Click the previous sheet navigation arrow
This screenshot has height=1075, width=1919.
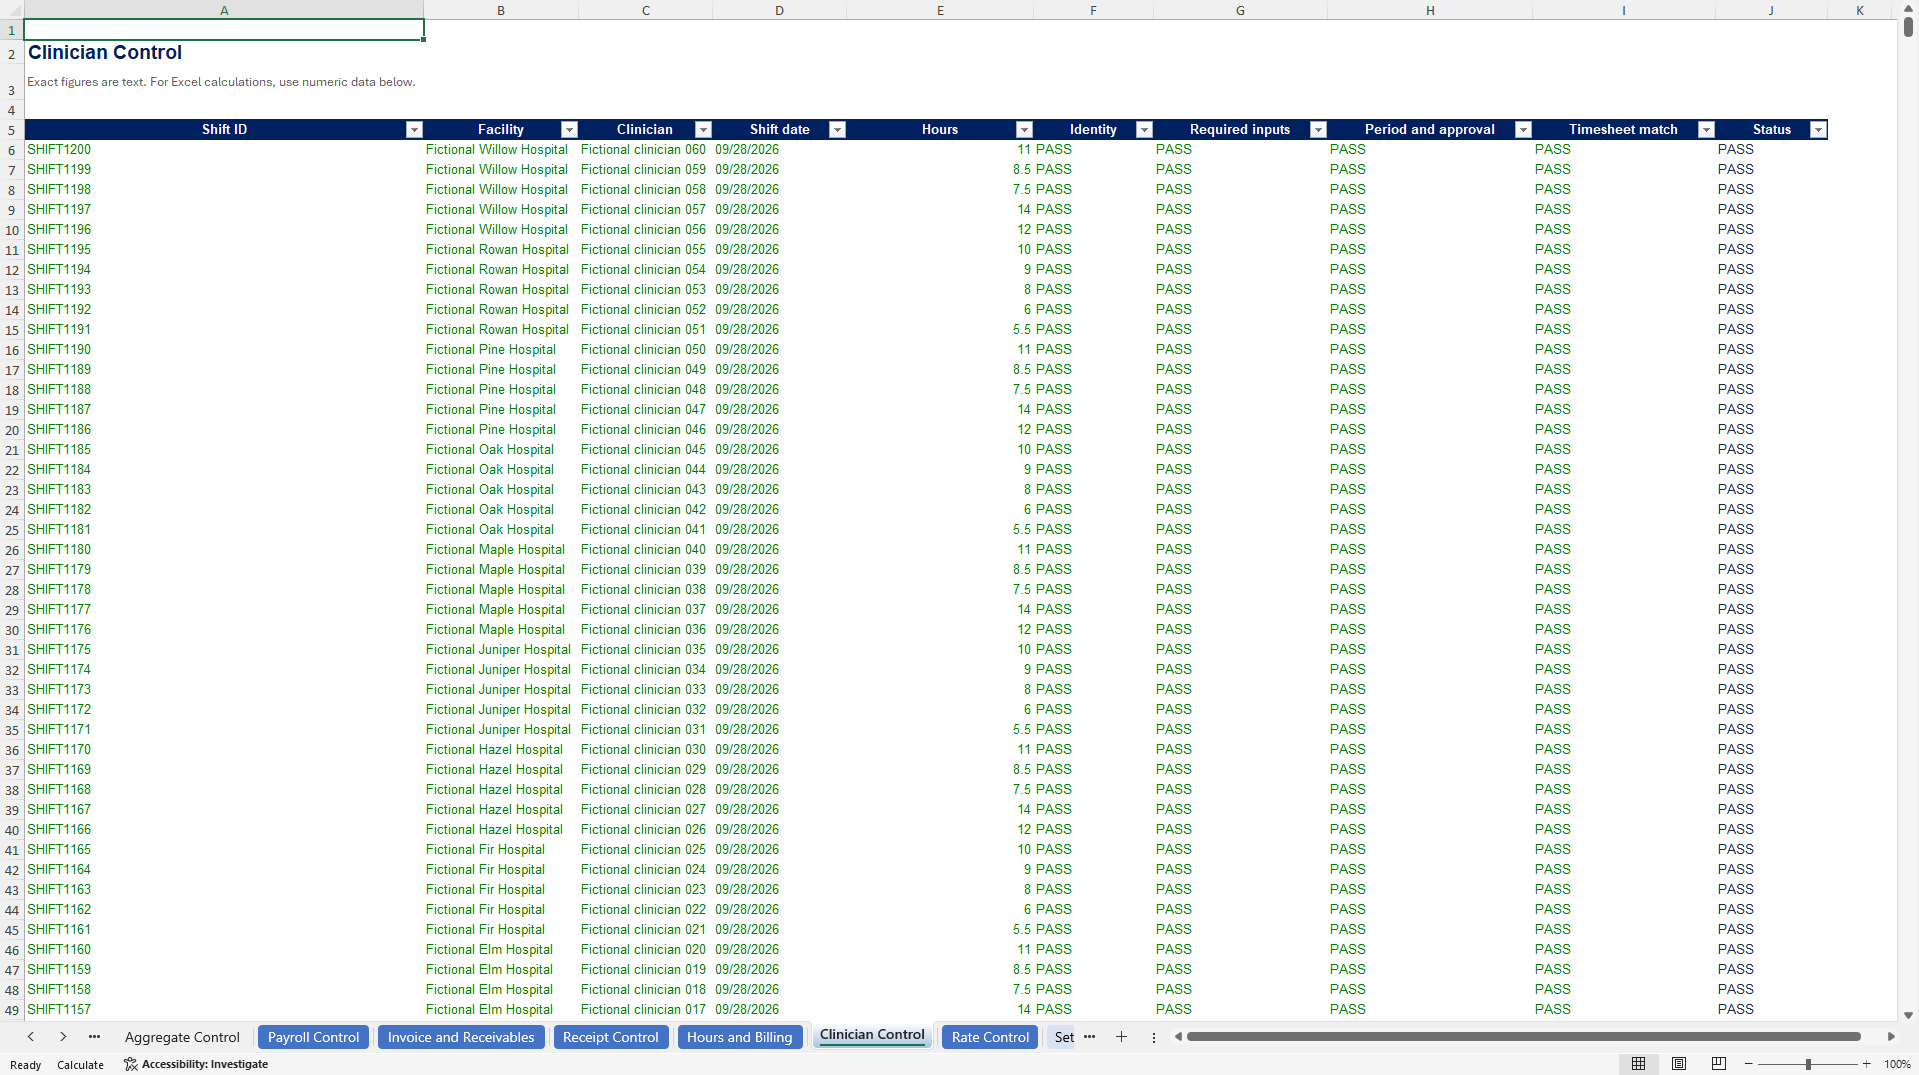[31, 1037]
